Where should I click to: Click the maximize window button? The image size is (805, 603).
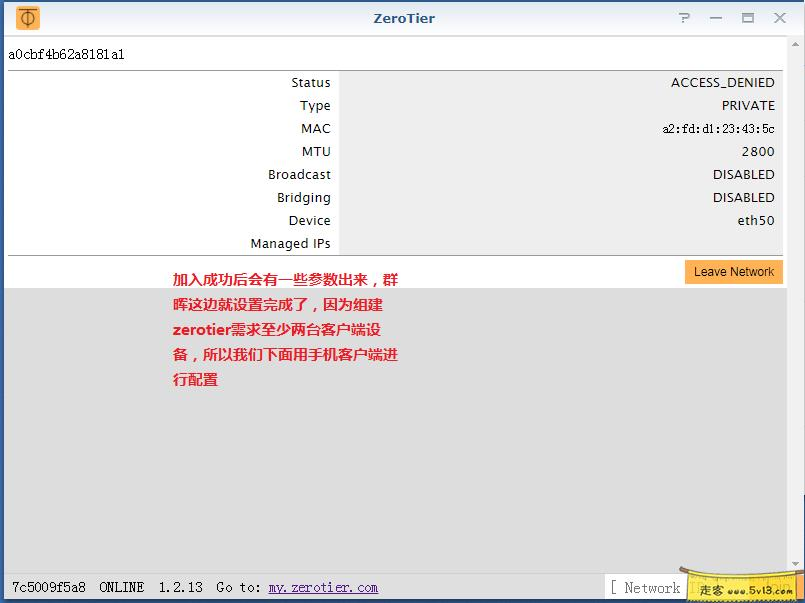(748, 18)
